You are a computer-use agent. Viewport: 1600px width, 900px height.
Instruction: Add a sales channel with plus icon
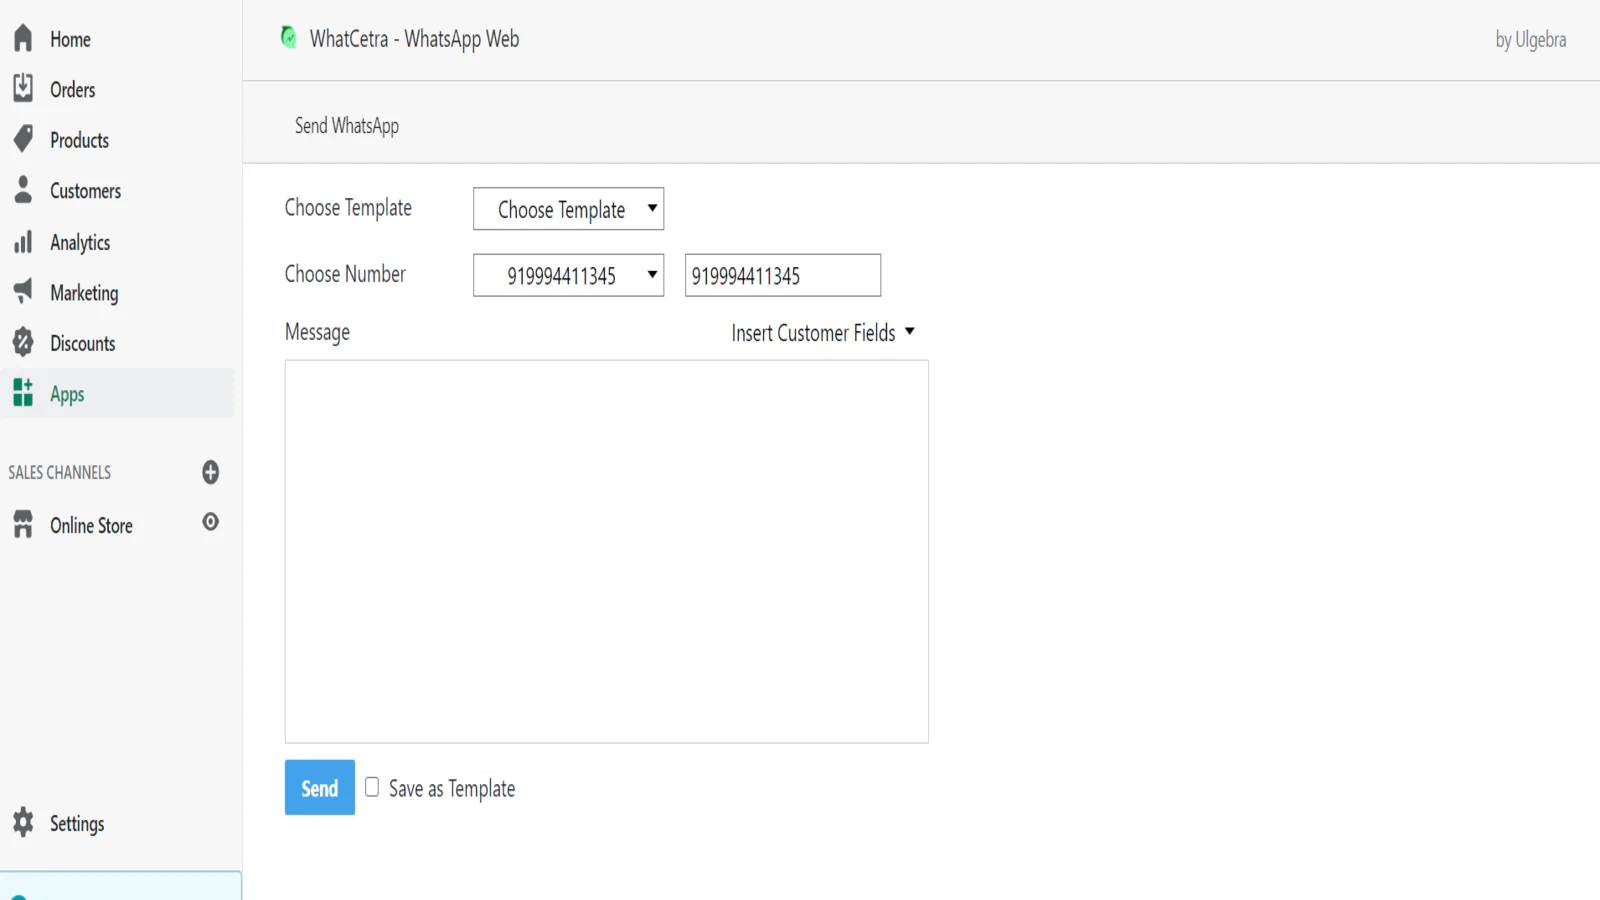click(x=210, y=472)
